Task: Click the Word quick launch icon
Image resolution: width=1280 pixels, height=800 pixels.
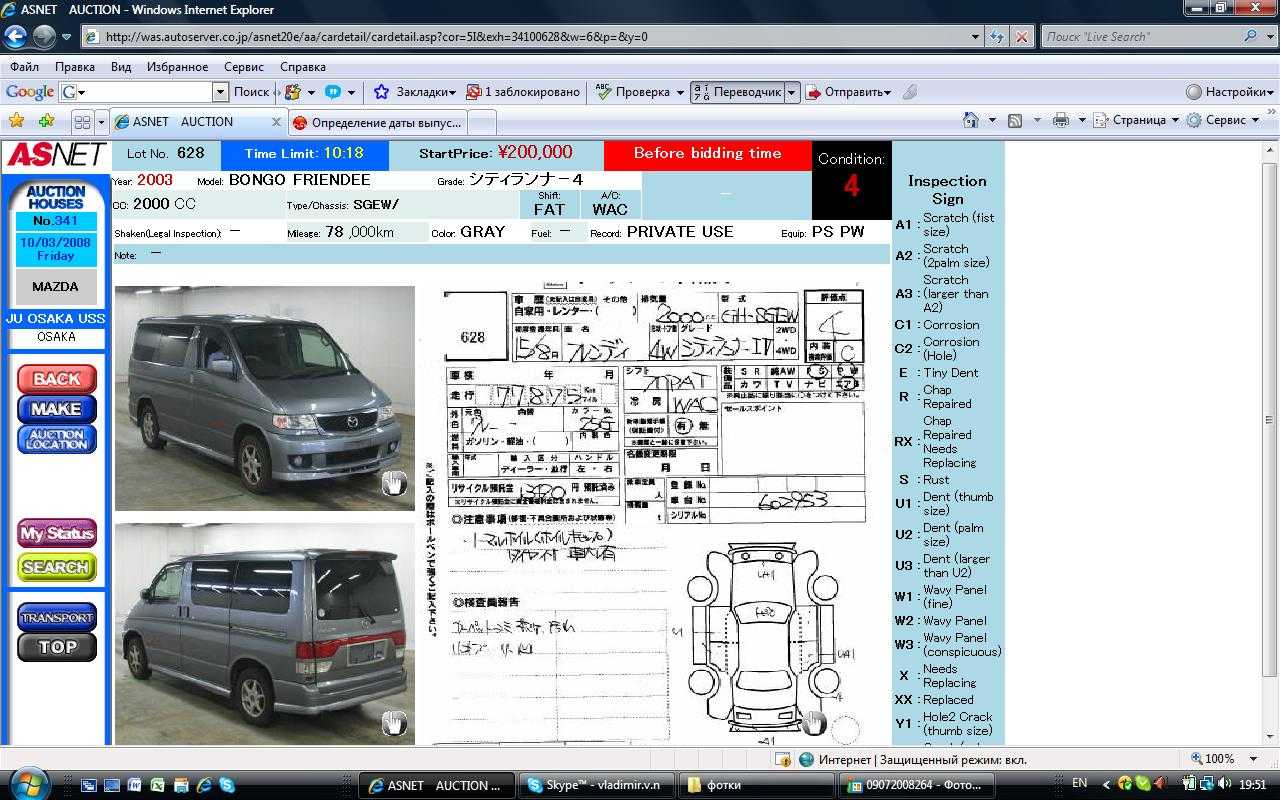Action: [x=135, y=786]
